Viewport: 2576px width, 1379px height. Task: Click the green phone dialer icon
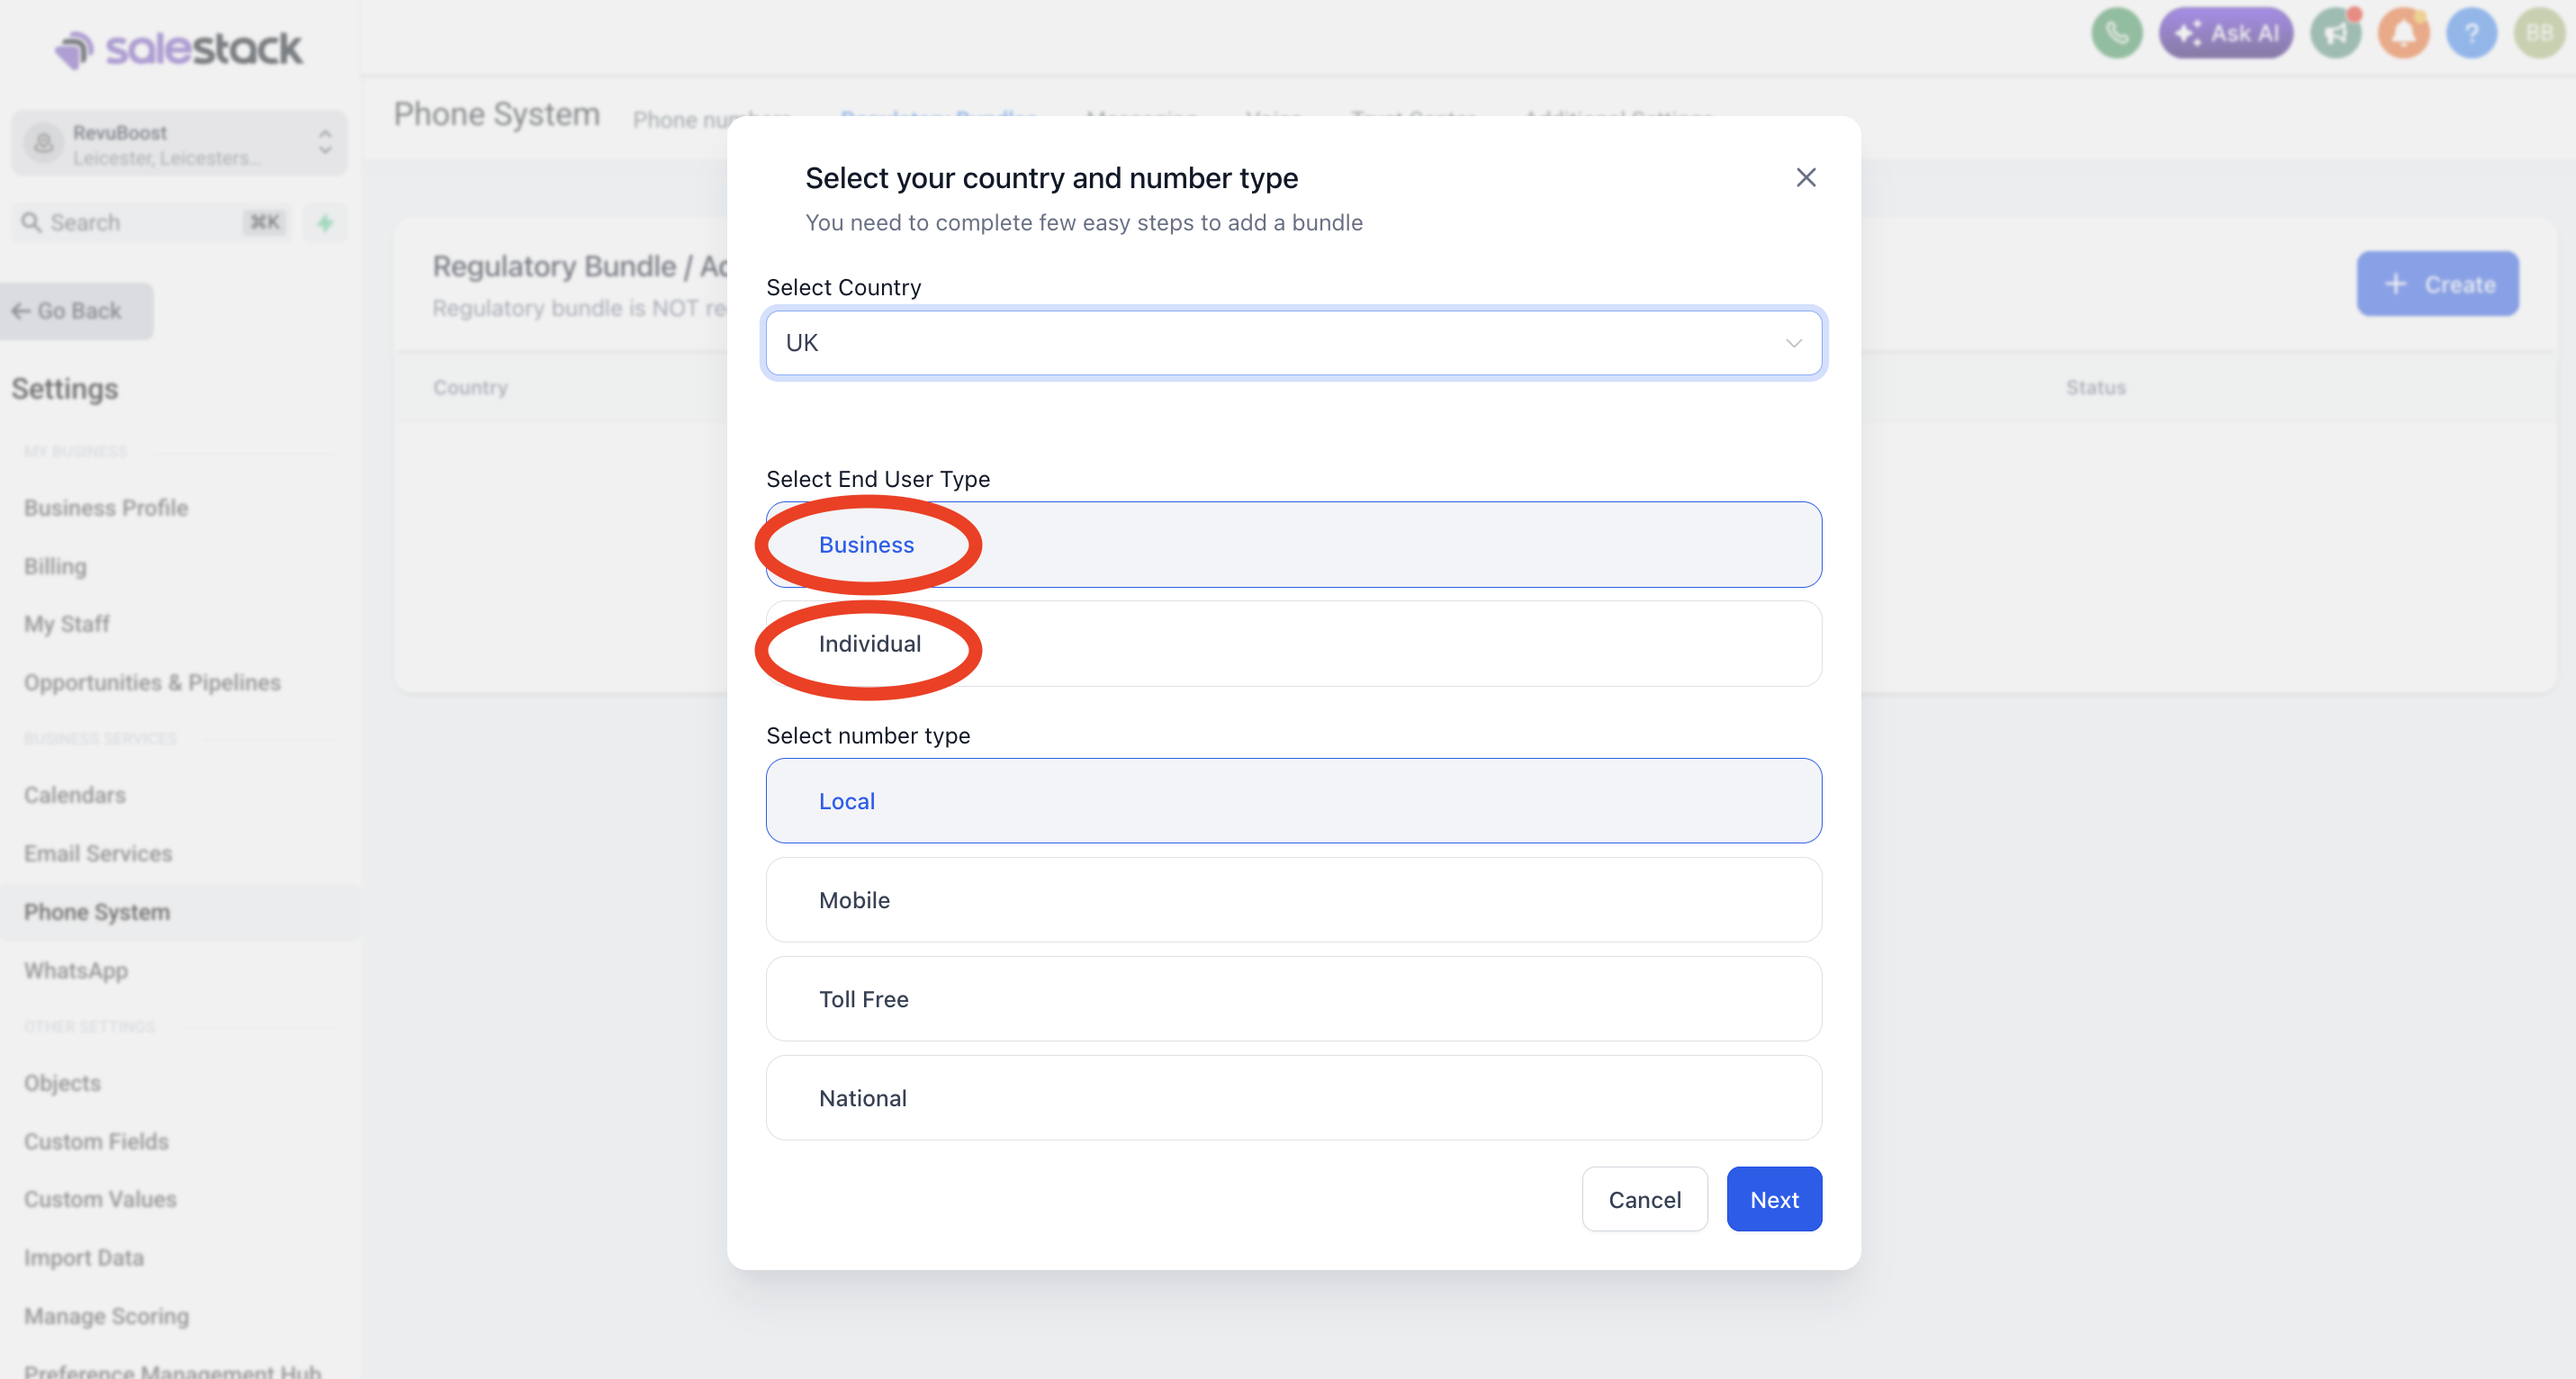pos(2116,34)
